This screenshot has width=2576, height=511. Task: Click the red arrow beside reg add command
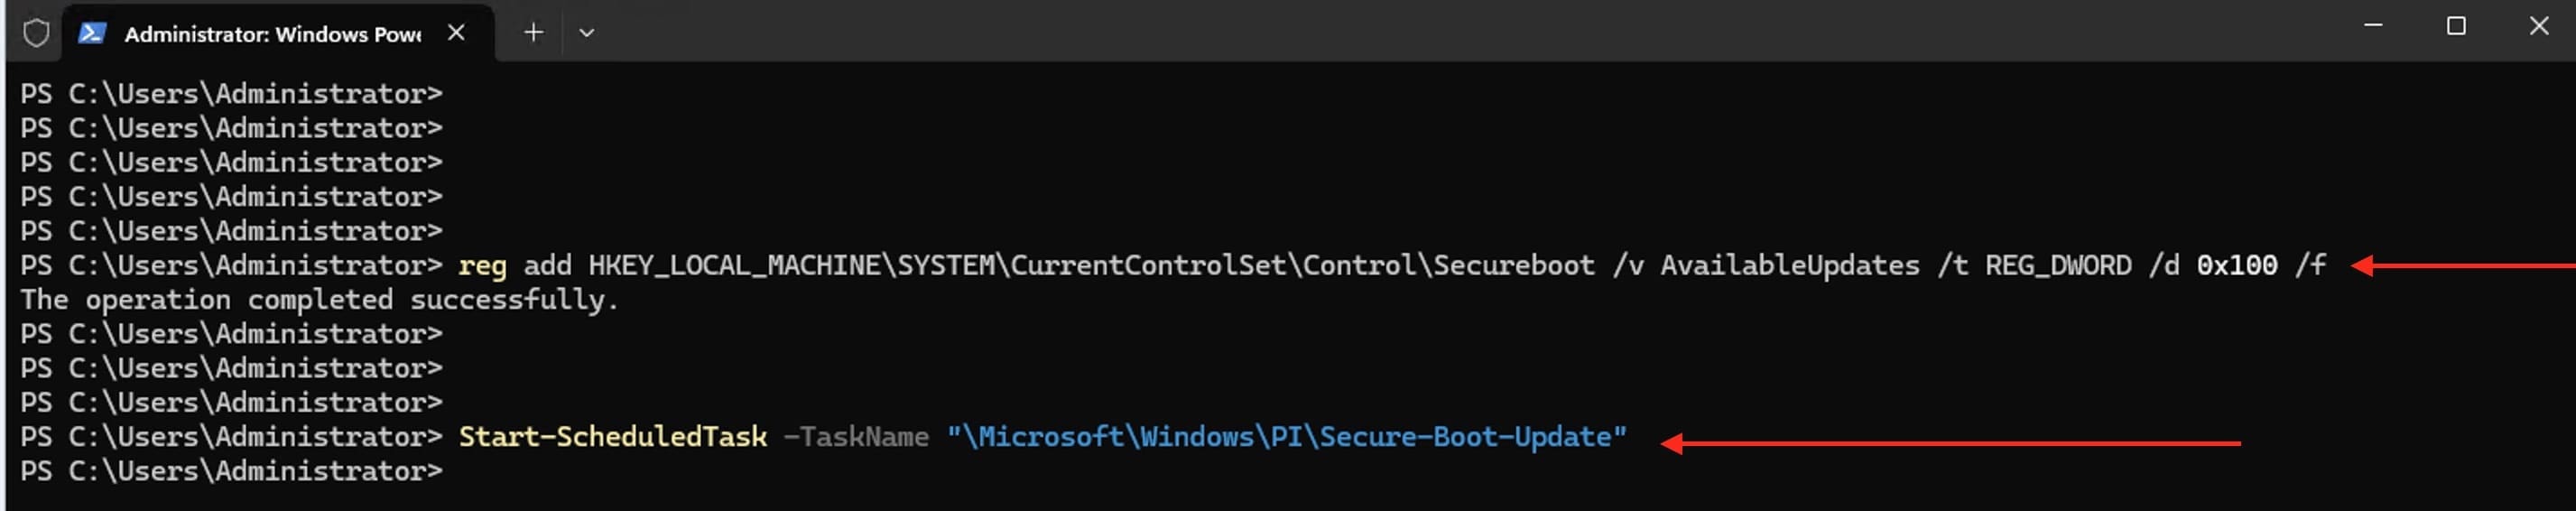(x=2460, y=266)
